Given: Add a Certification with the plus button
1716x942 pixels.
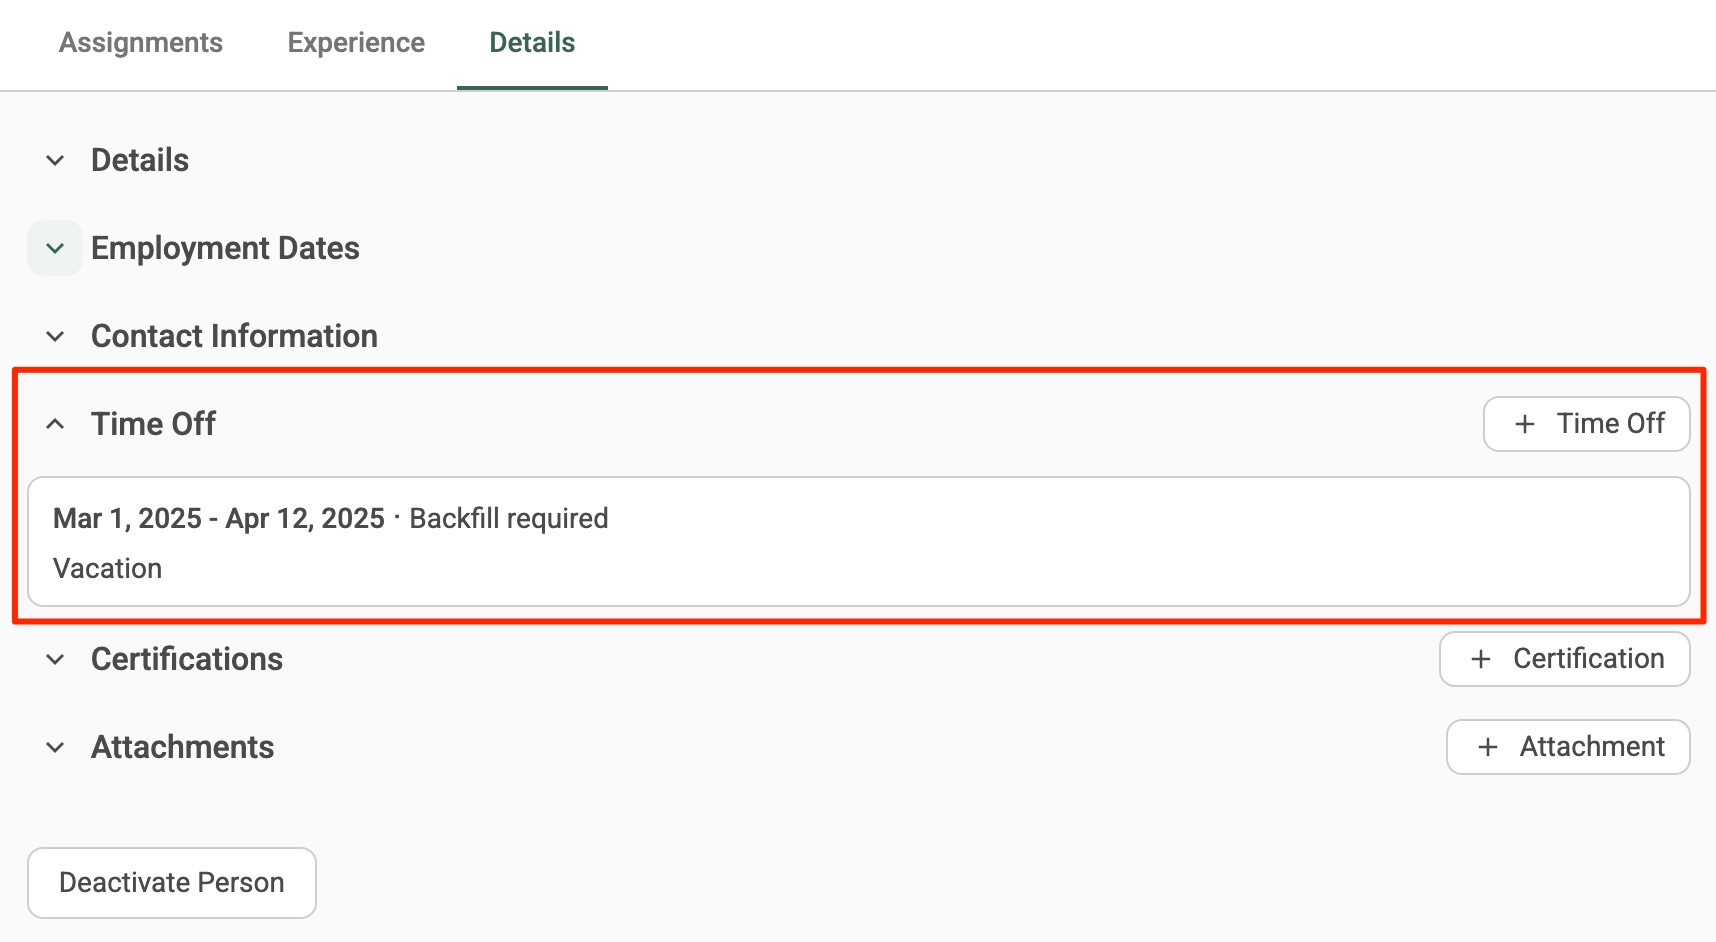Looking at the screenshot, I should 1565,659.
